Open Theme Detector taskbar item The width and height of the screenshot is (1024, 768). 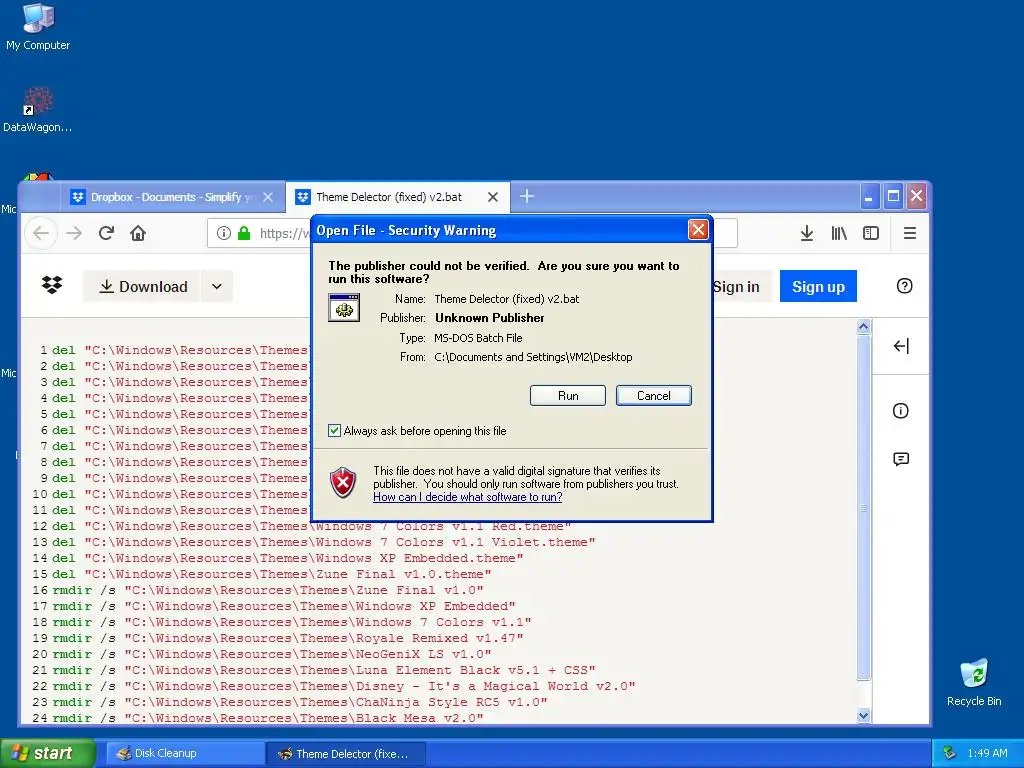[346, 754]
